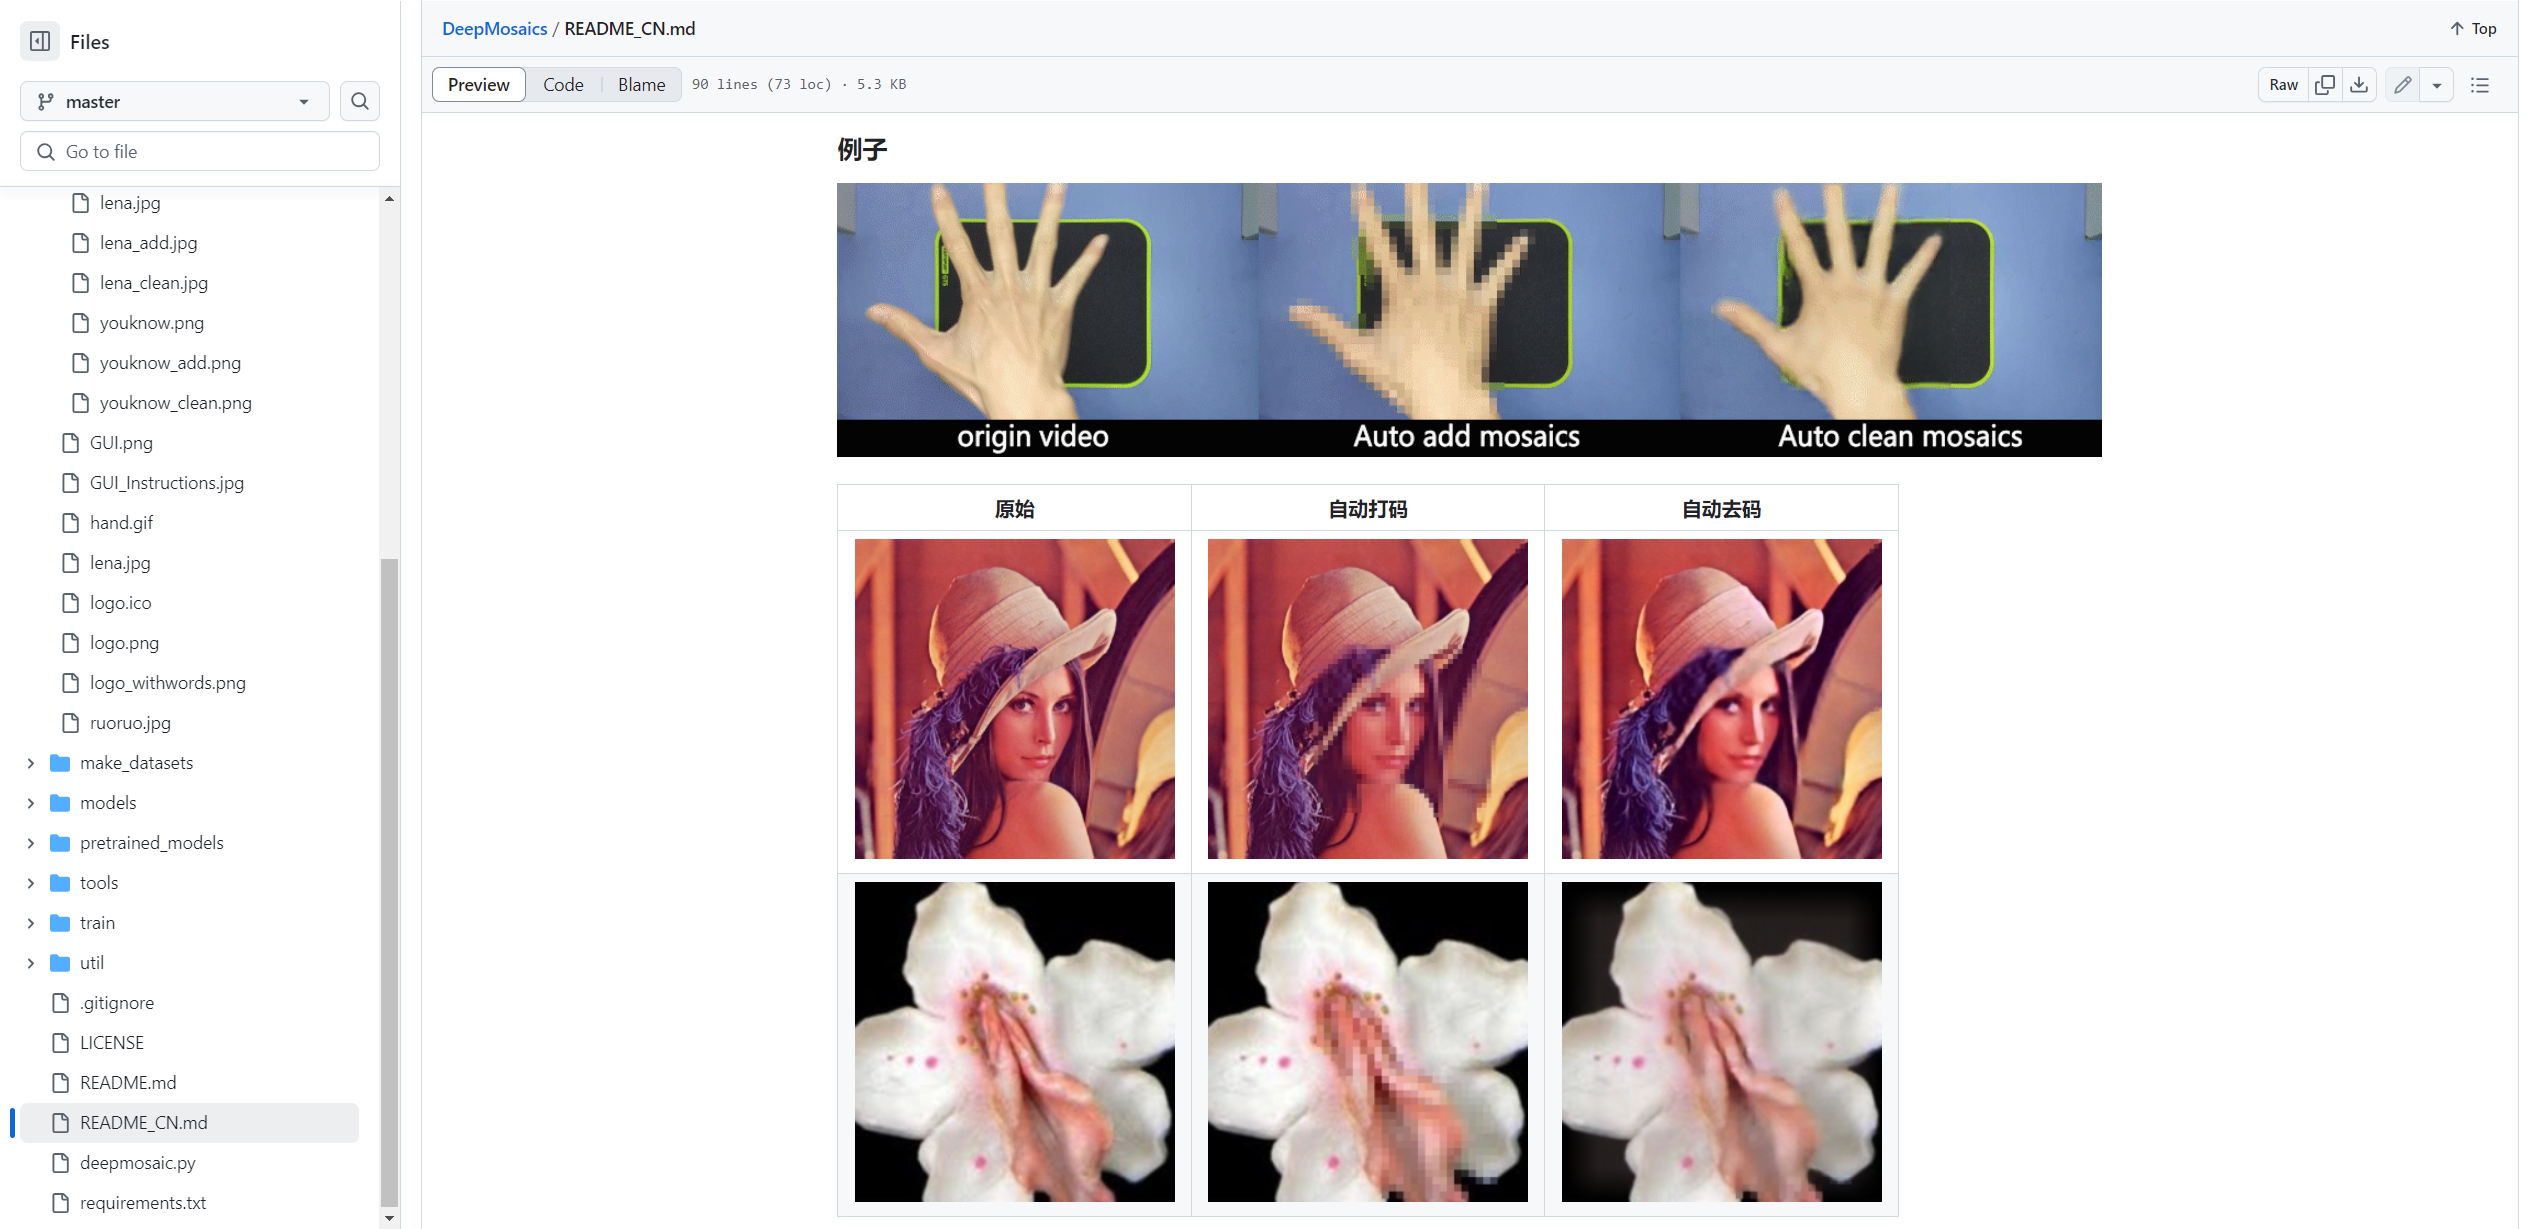The image size is (2537, 1229).
Task: Switch to the Code tab
Action: 563,85
